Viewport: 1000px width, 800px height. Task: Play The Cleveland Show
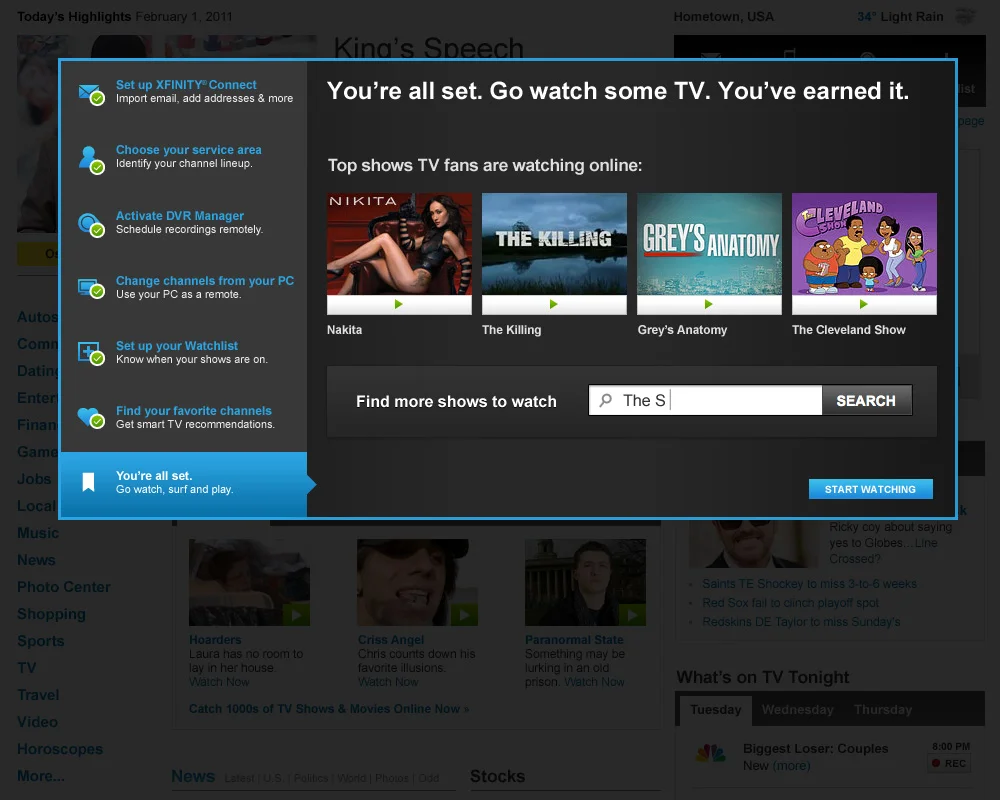pyautogui.click(x=864, y=304)
